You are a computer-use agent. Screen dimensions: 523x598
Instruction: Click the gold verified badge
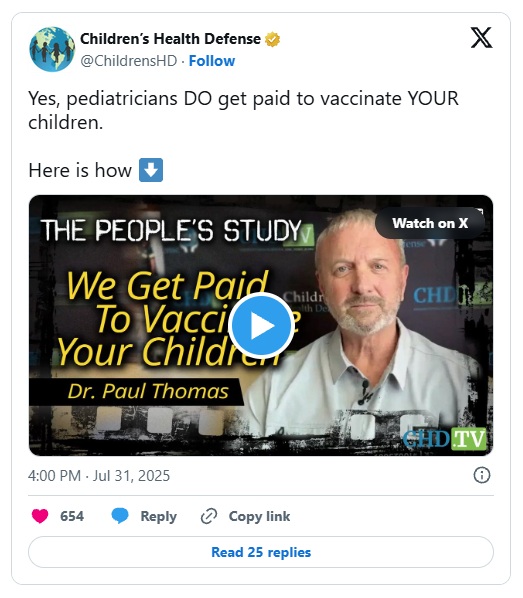[x=272, y=39]
